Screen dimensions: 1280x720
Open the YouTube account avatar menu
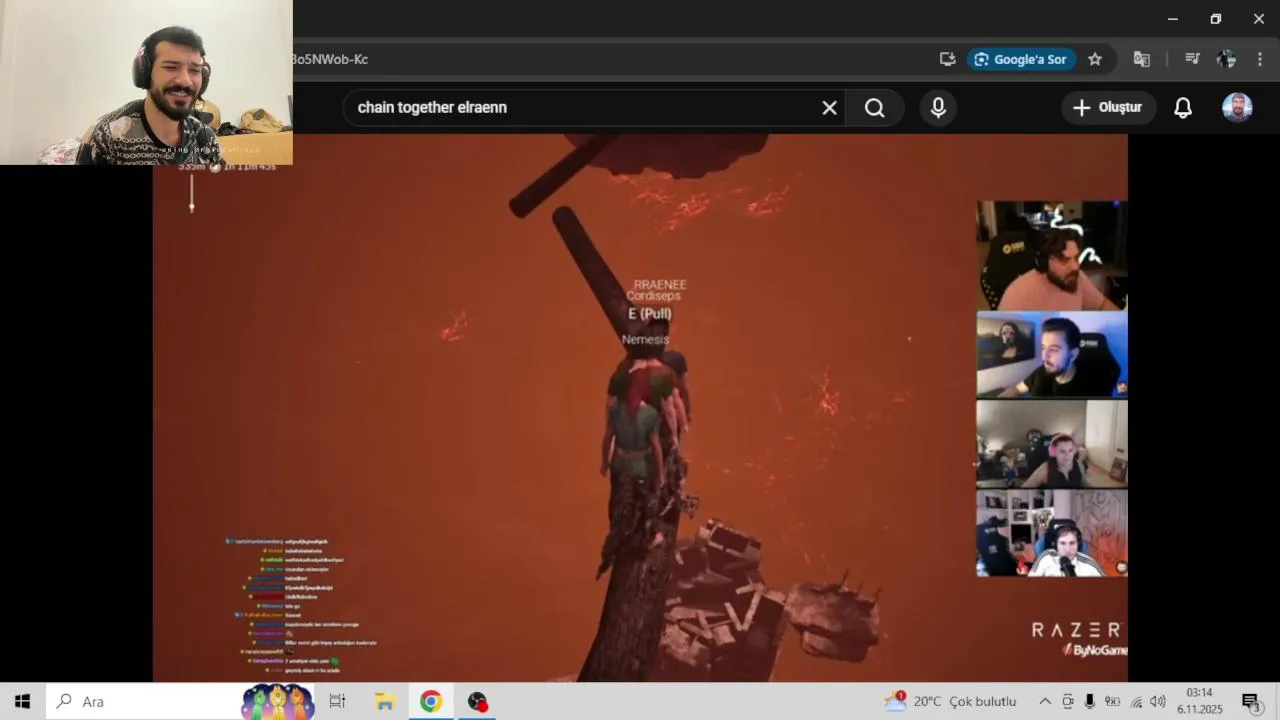click(1237, 108)
